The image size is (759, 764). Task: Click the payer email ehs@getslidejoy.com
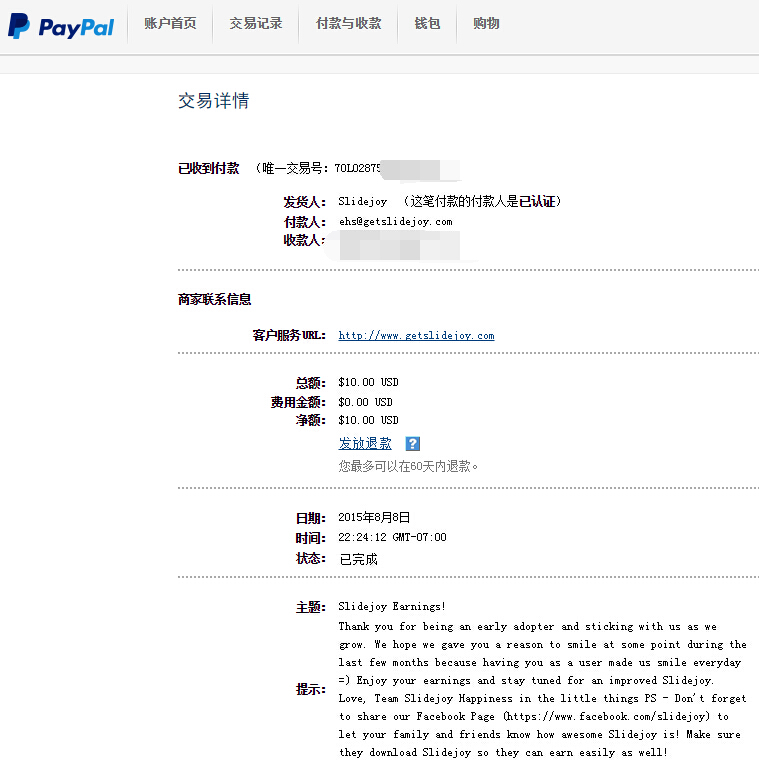396,222
